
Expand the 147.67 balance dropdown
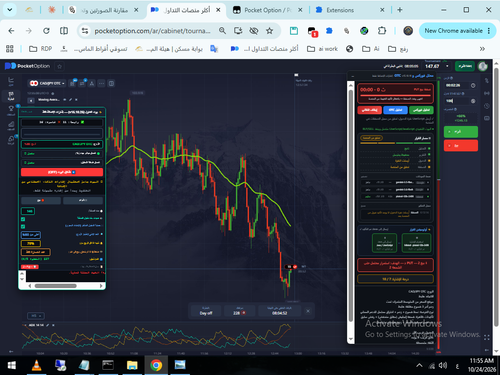[447, 66]
